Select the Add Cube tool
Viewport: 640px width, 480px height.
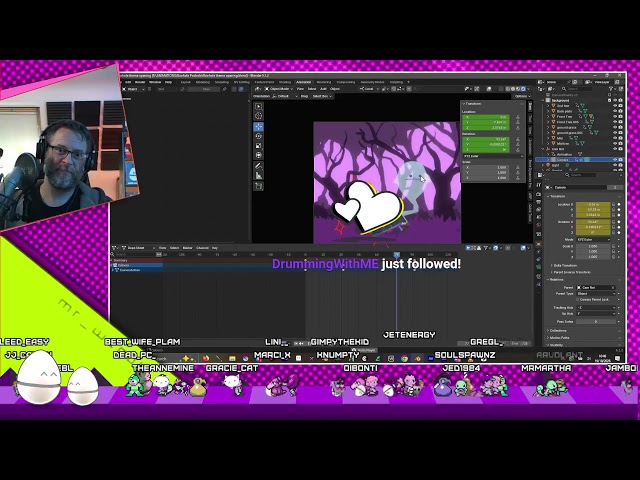(x=258, y=186)
